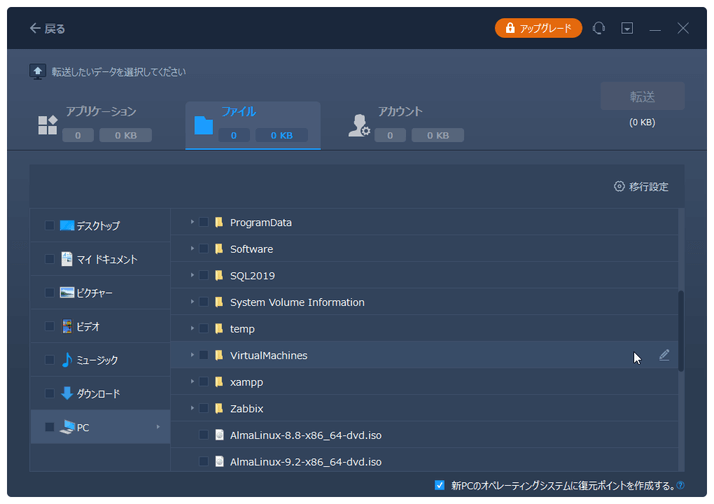714x504 pixels.
Task: Click the restore point help question icon
Action: point(680,486)
